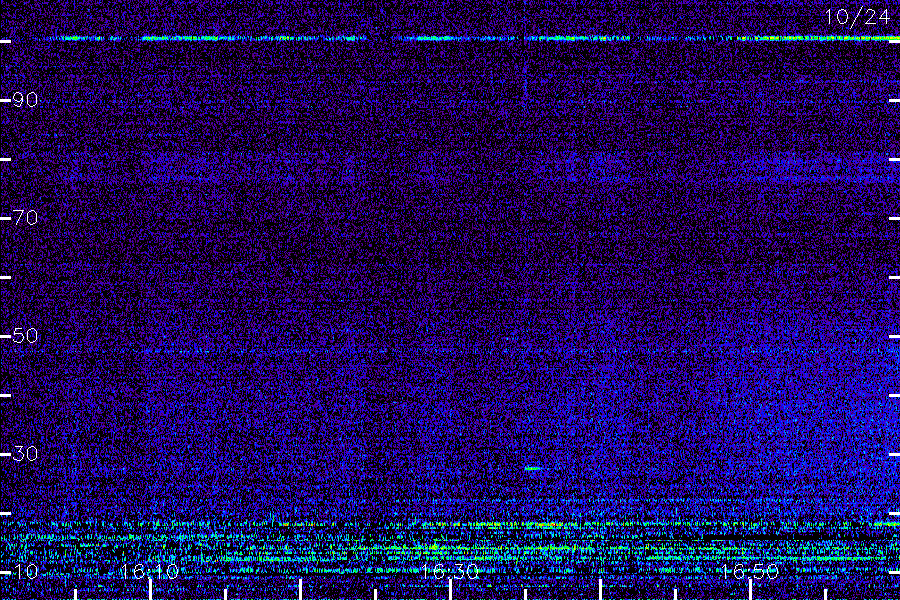
Task: Click the short bright signal blip near 30
Action: [533, 469]
